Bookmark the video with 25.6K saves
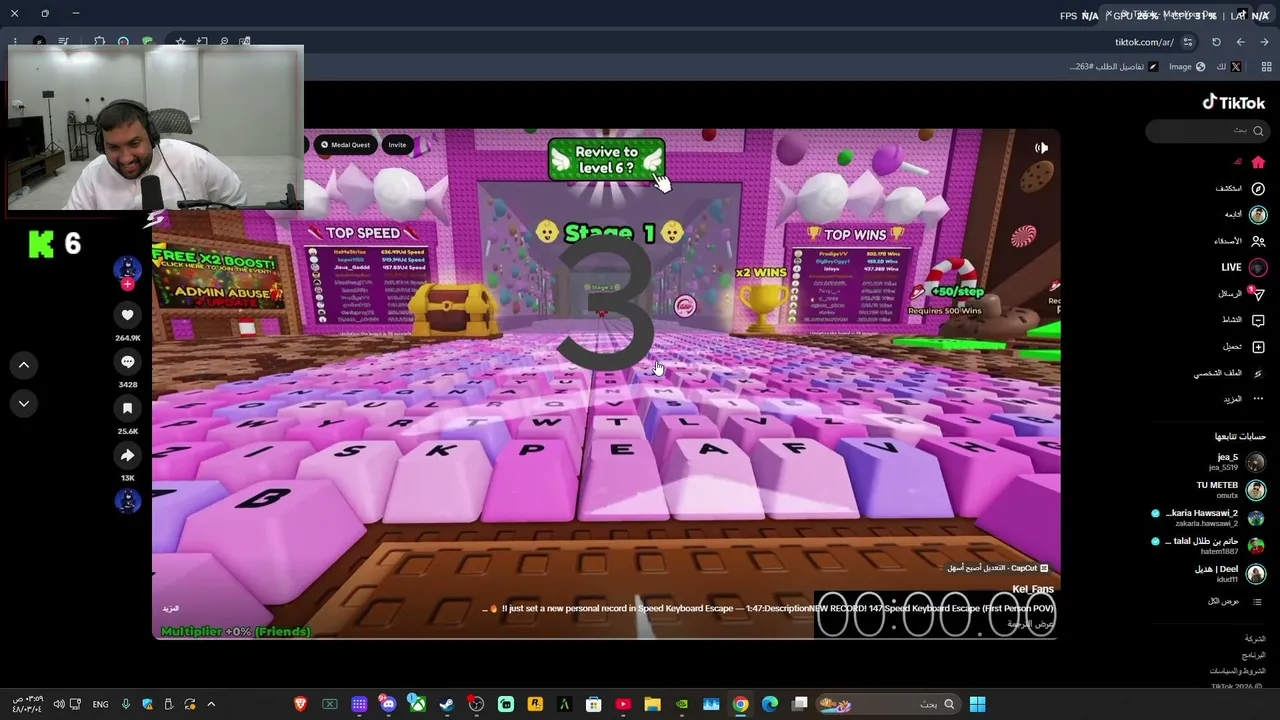The width and height of the screenshot is (1280, 720). click(127, 409)
